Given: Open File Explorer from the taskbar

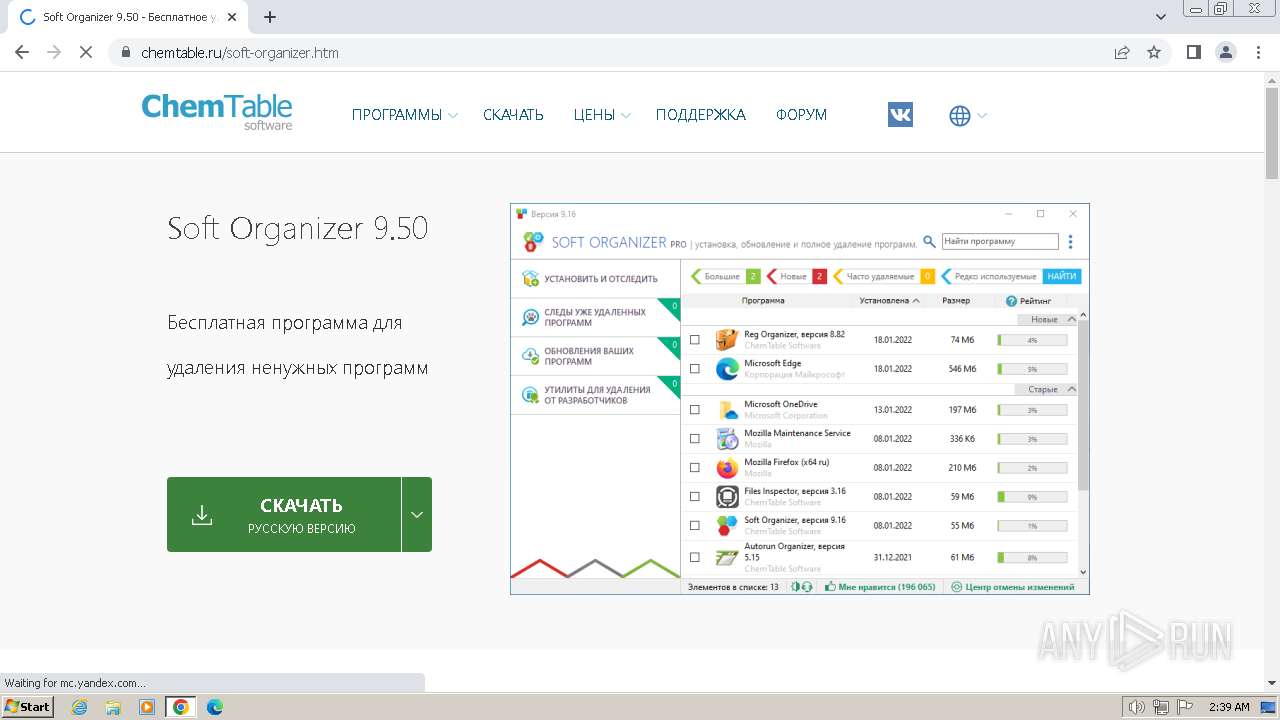Looking at the screenshot, I should tap(113, 707).
